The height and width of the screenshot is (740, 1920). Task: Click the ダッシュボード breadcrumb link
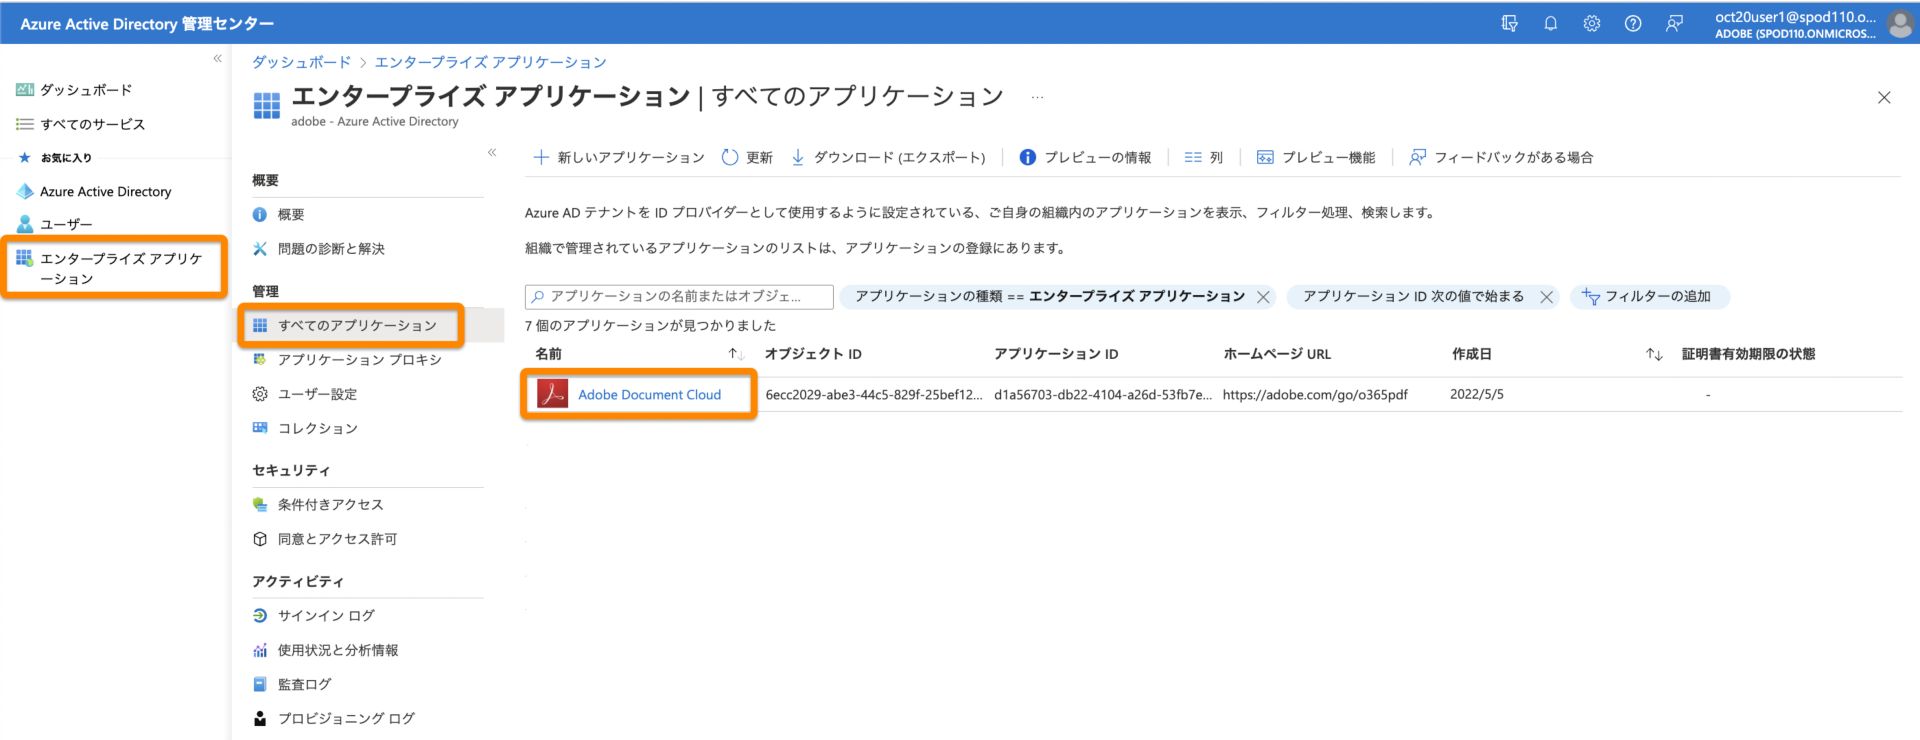pyautogui.click(x=301, y=62)
